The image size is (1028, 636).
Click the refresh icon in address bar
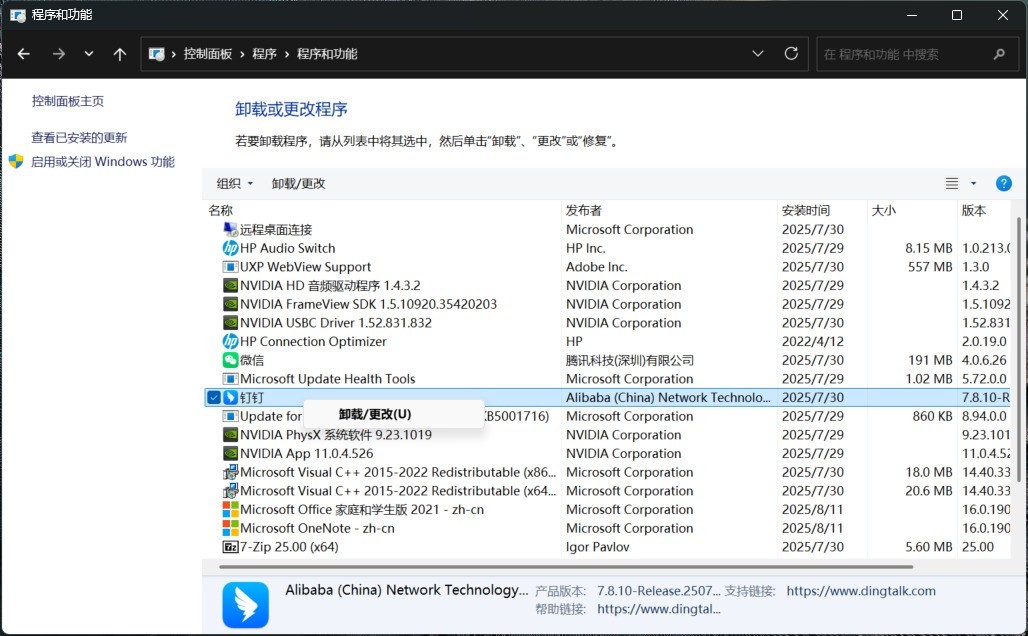(791, 54)
